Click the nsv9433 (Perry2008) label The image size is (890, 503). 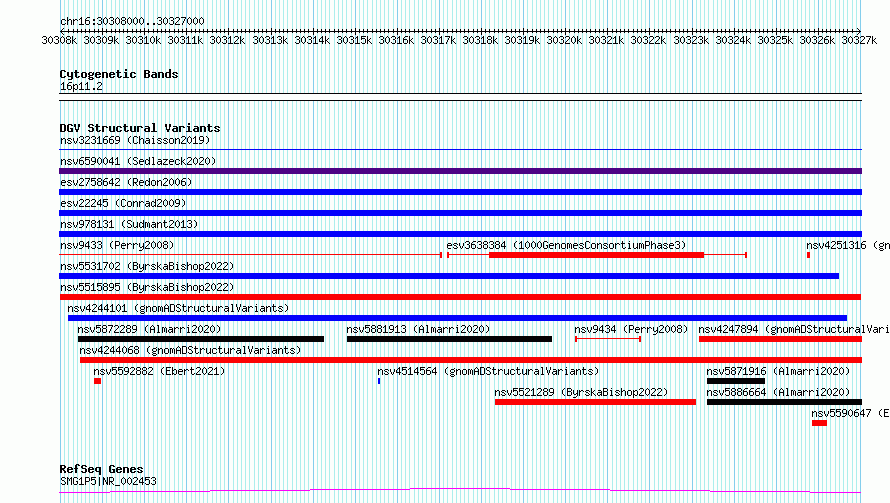point(117,245)
